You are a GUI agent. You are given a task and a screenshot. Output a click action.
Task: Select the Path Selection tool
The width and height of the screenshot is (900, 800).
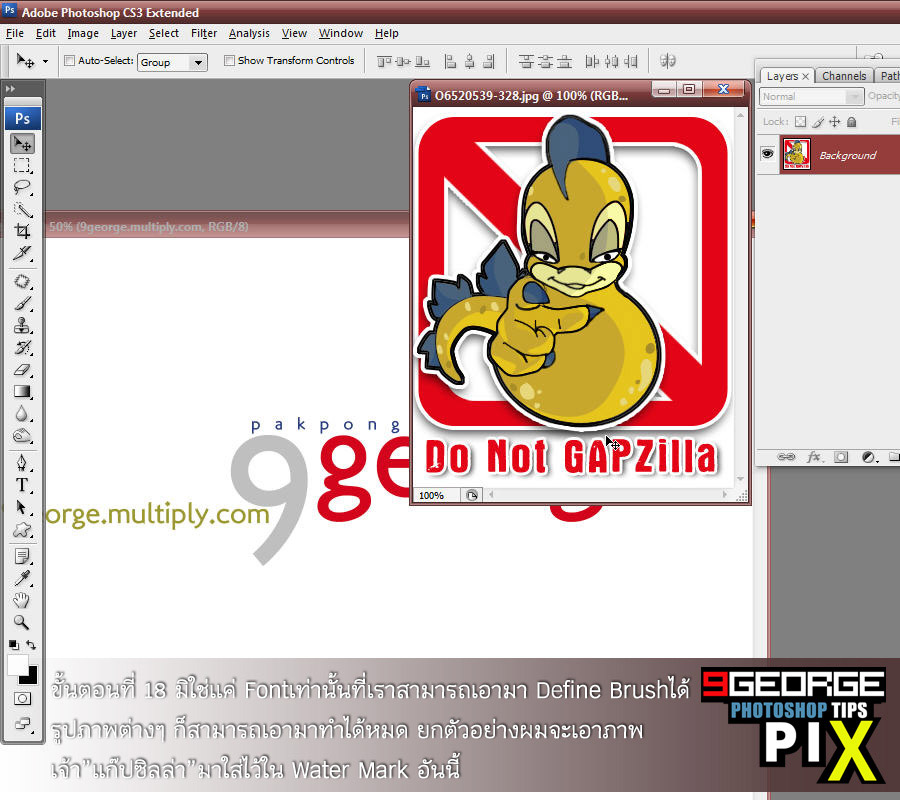click(22, 507)
